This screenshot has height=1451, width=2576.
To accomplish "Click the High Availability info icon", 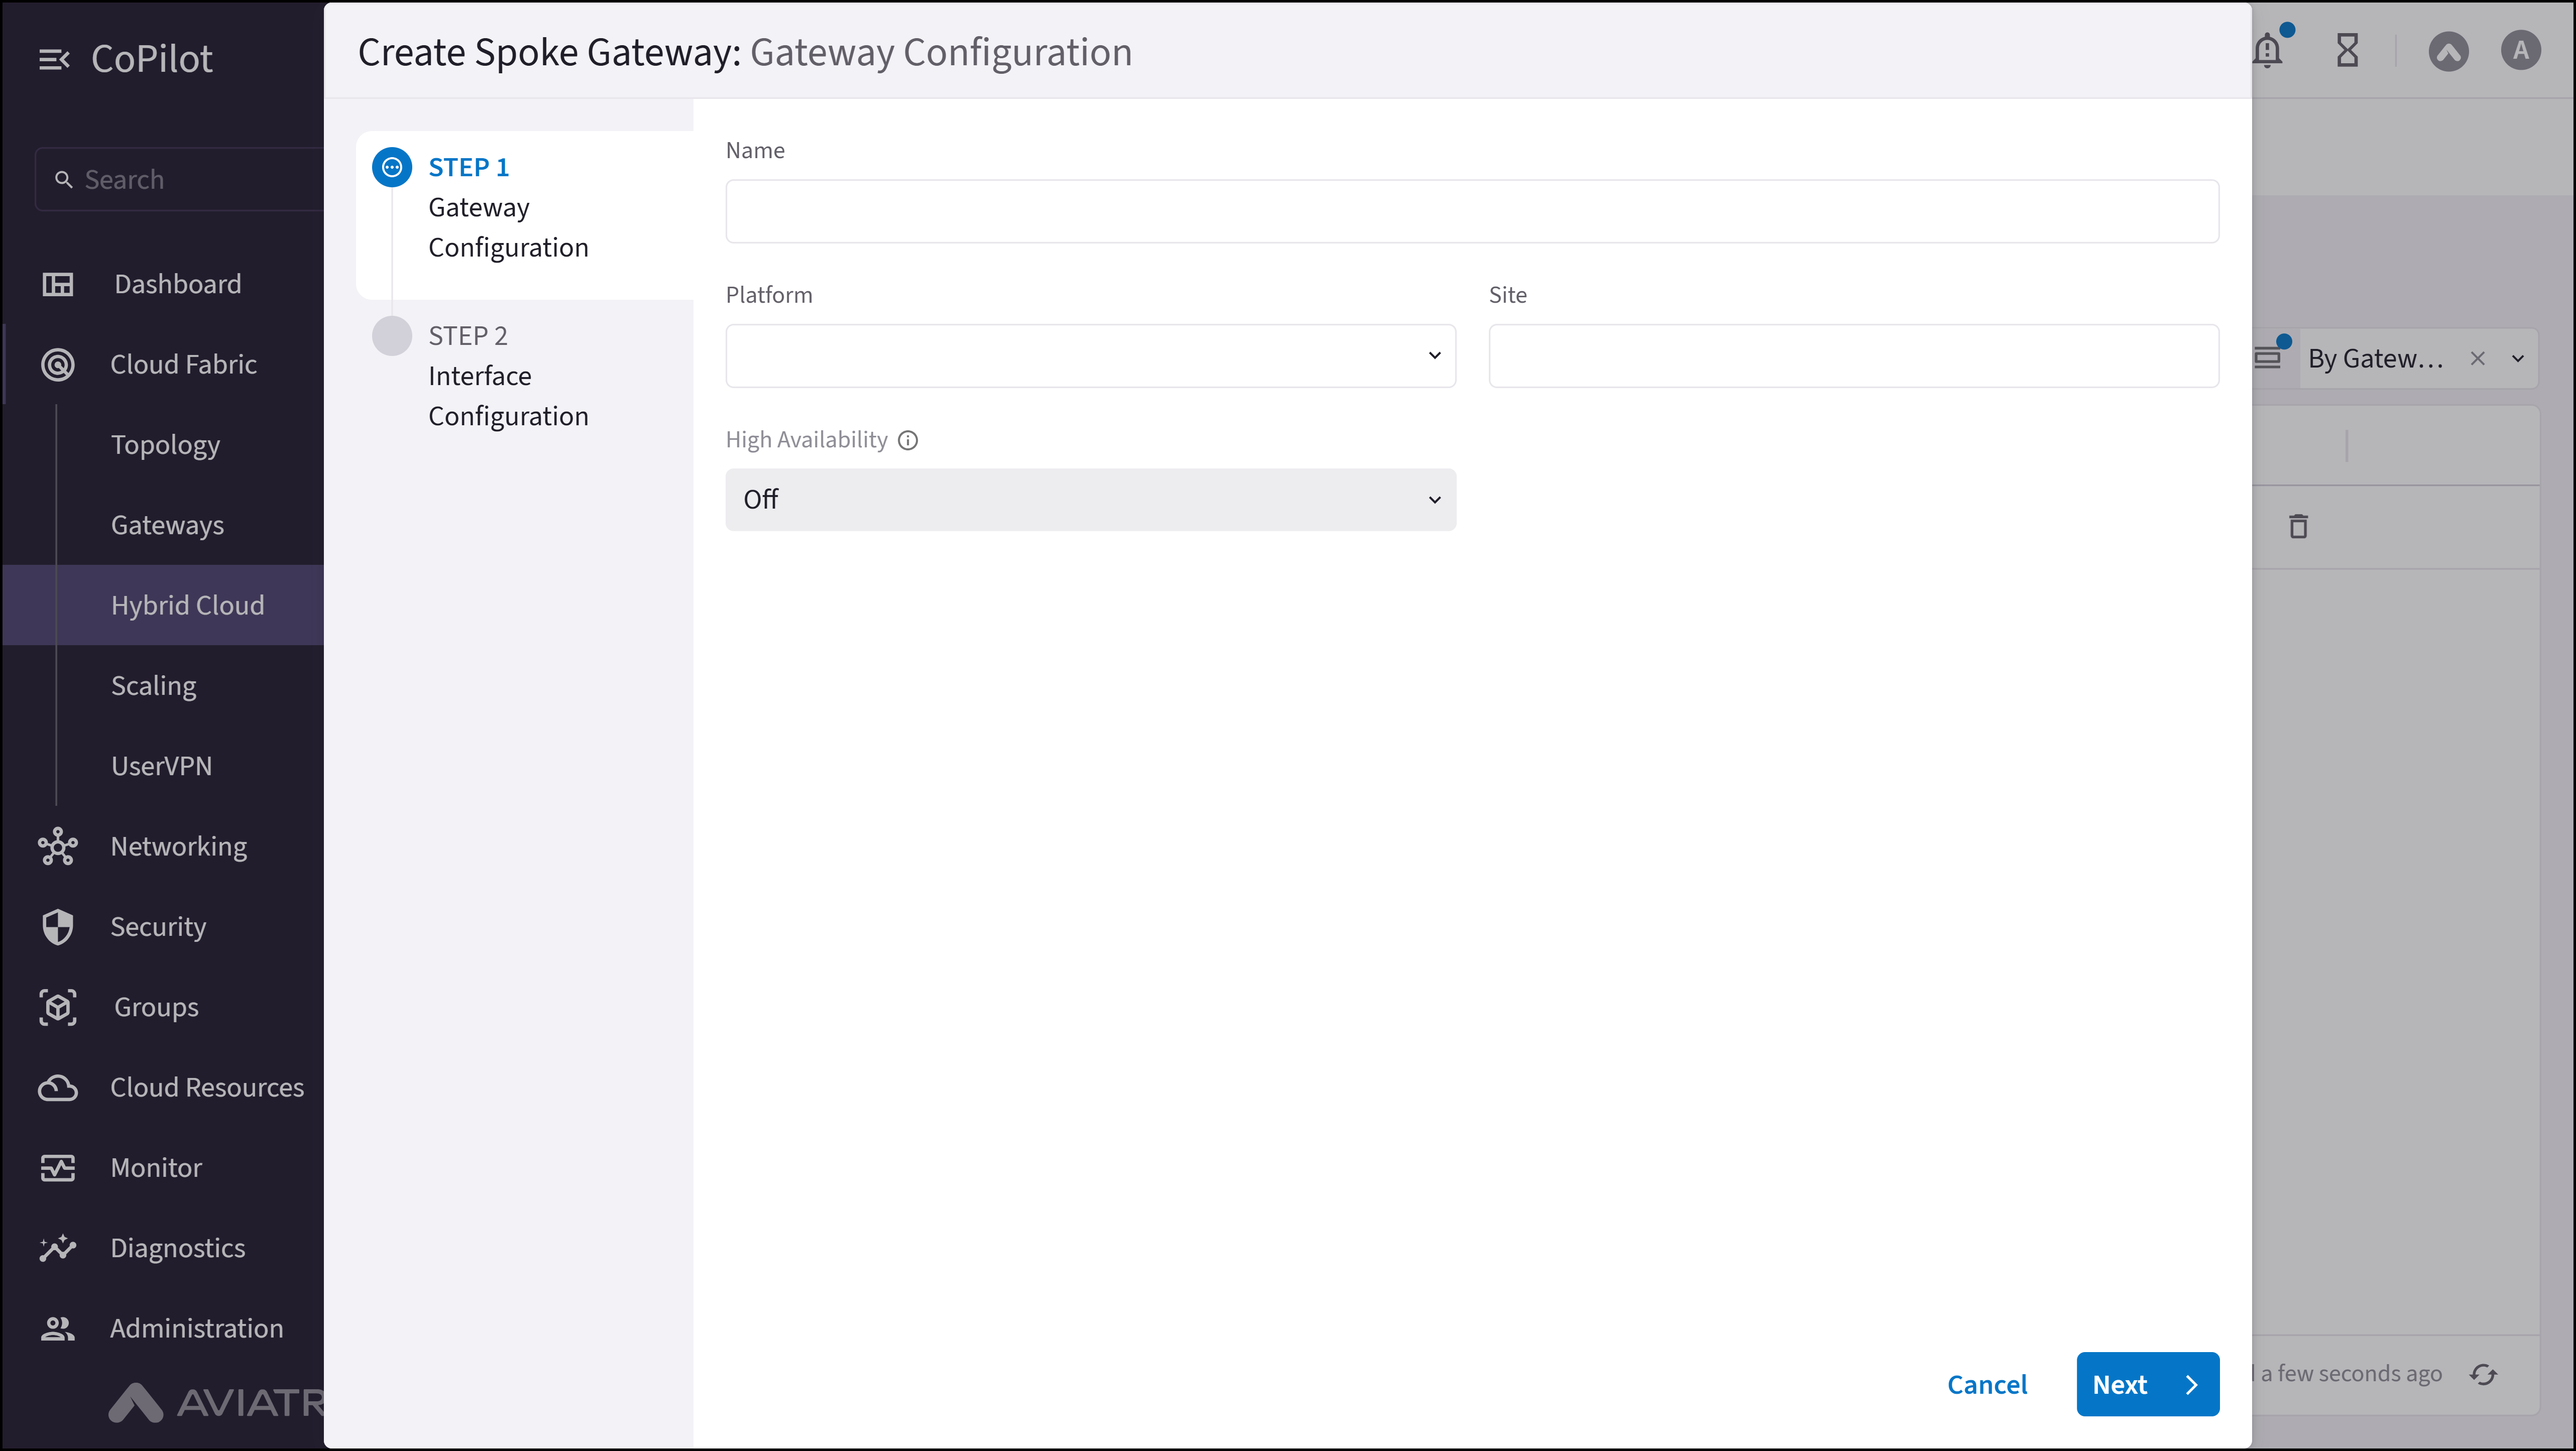I will coord(908,440).
